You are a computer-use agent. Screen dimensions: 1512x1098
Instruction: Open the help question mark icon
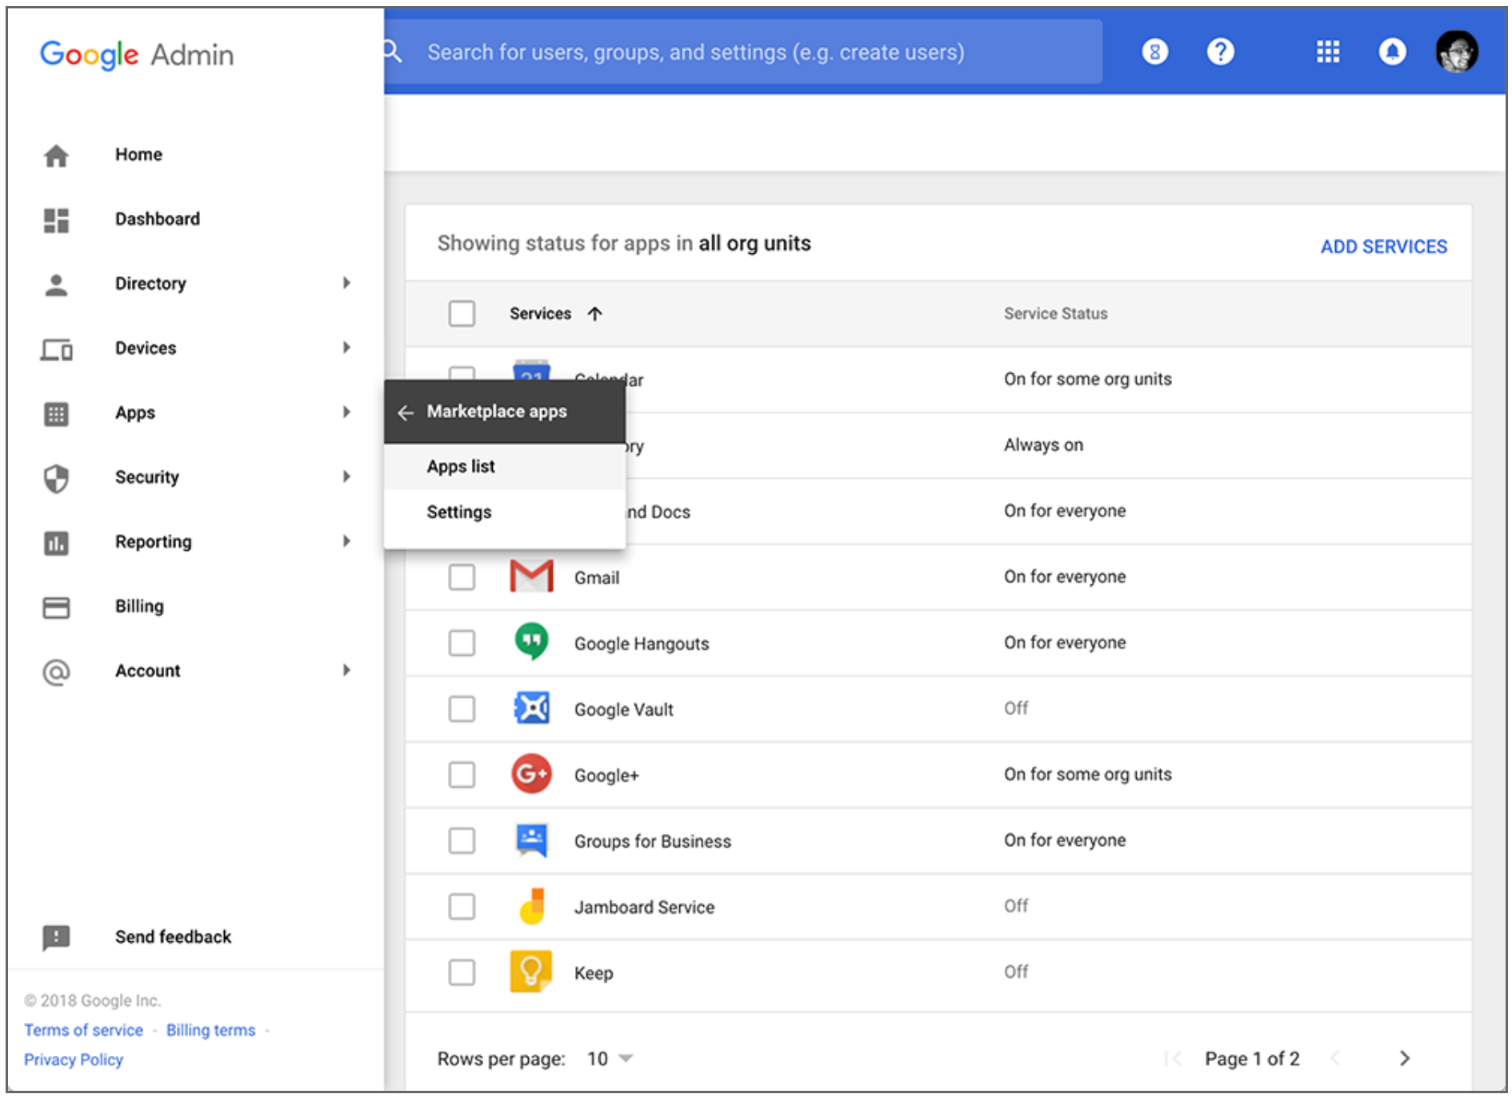pos(1220,52)
